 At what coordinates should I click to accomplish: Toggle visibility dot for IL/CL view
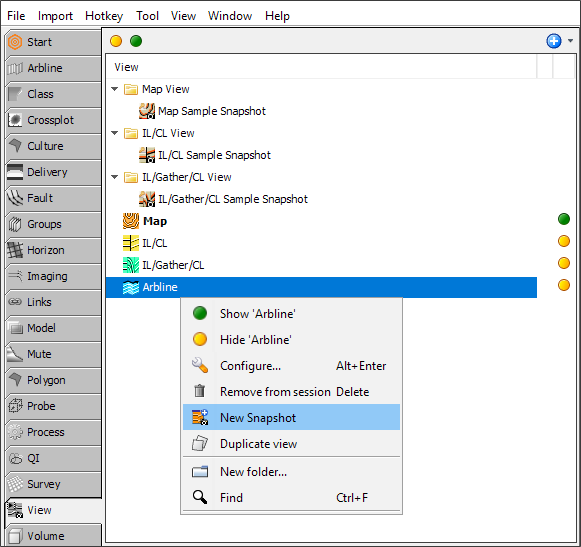tap(564, 241)
